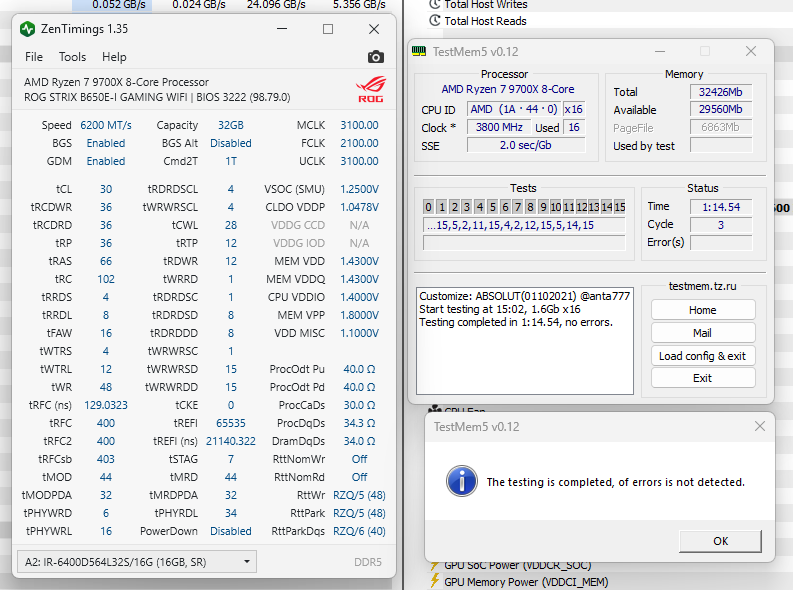Click the 6200 MT/s speed value
793x590 pixels.
point(106,125)
